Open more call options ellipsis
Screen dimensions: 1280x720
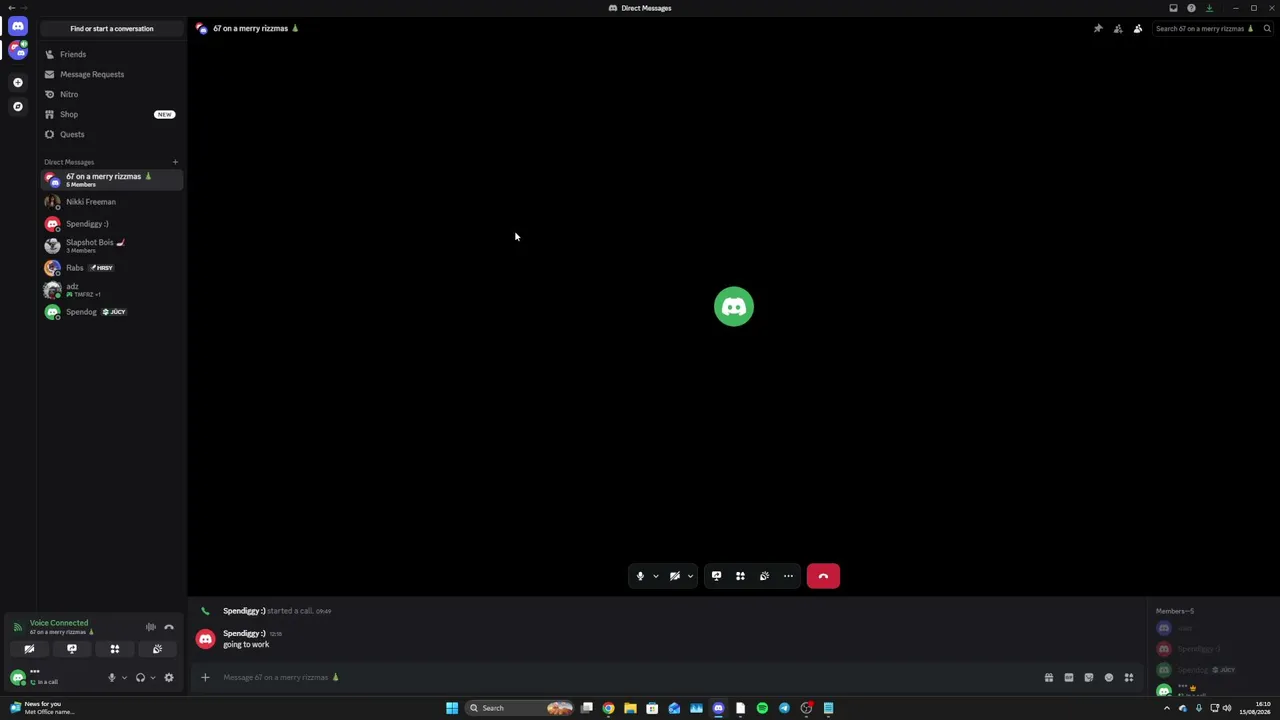788,576
